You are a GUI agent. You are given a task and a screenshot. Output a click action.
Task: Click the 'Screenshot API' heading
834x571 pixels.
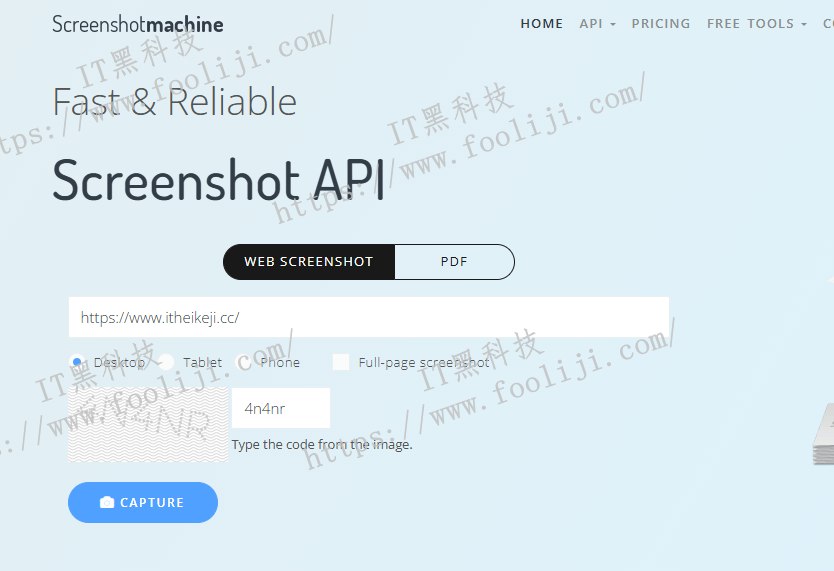219,180
